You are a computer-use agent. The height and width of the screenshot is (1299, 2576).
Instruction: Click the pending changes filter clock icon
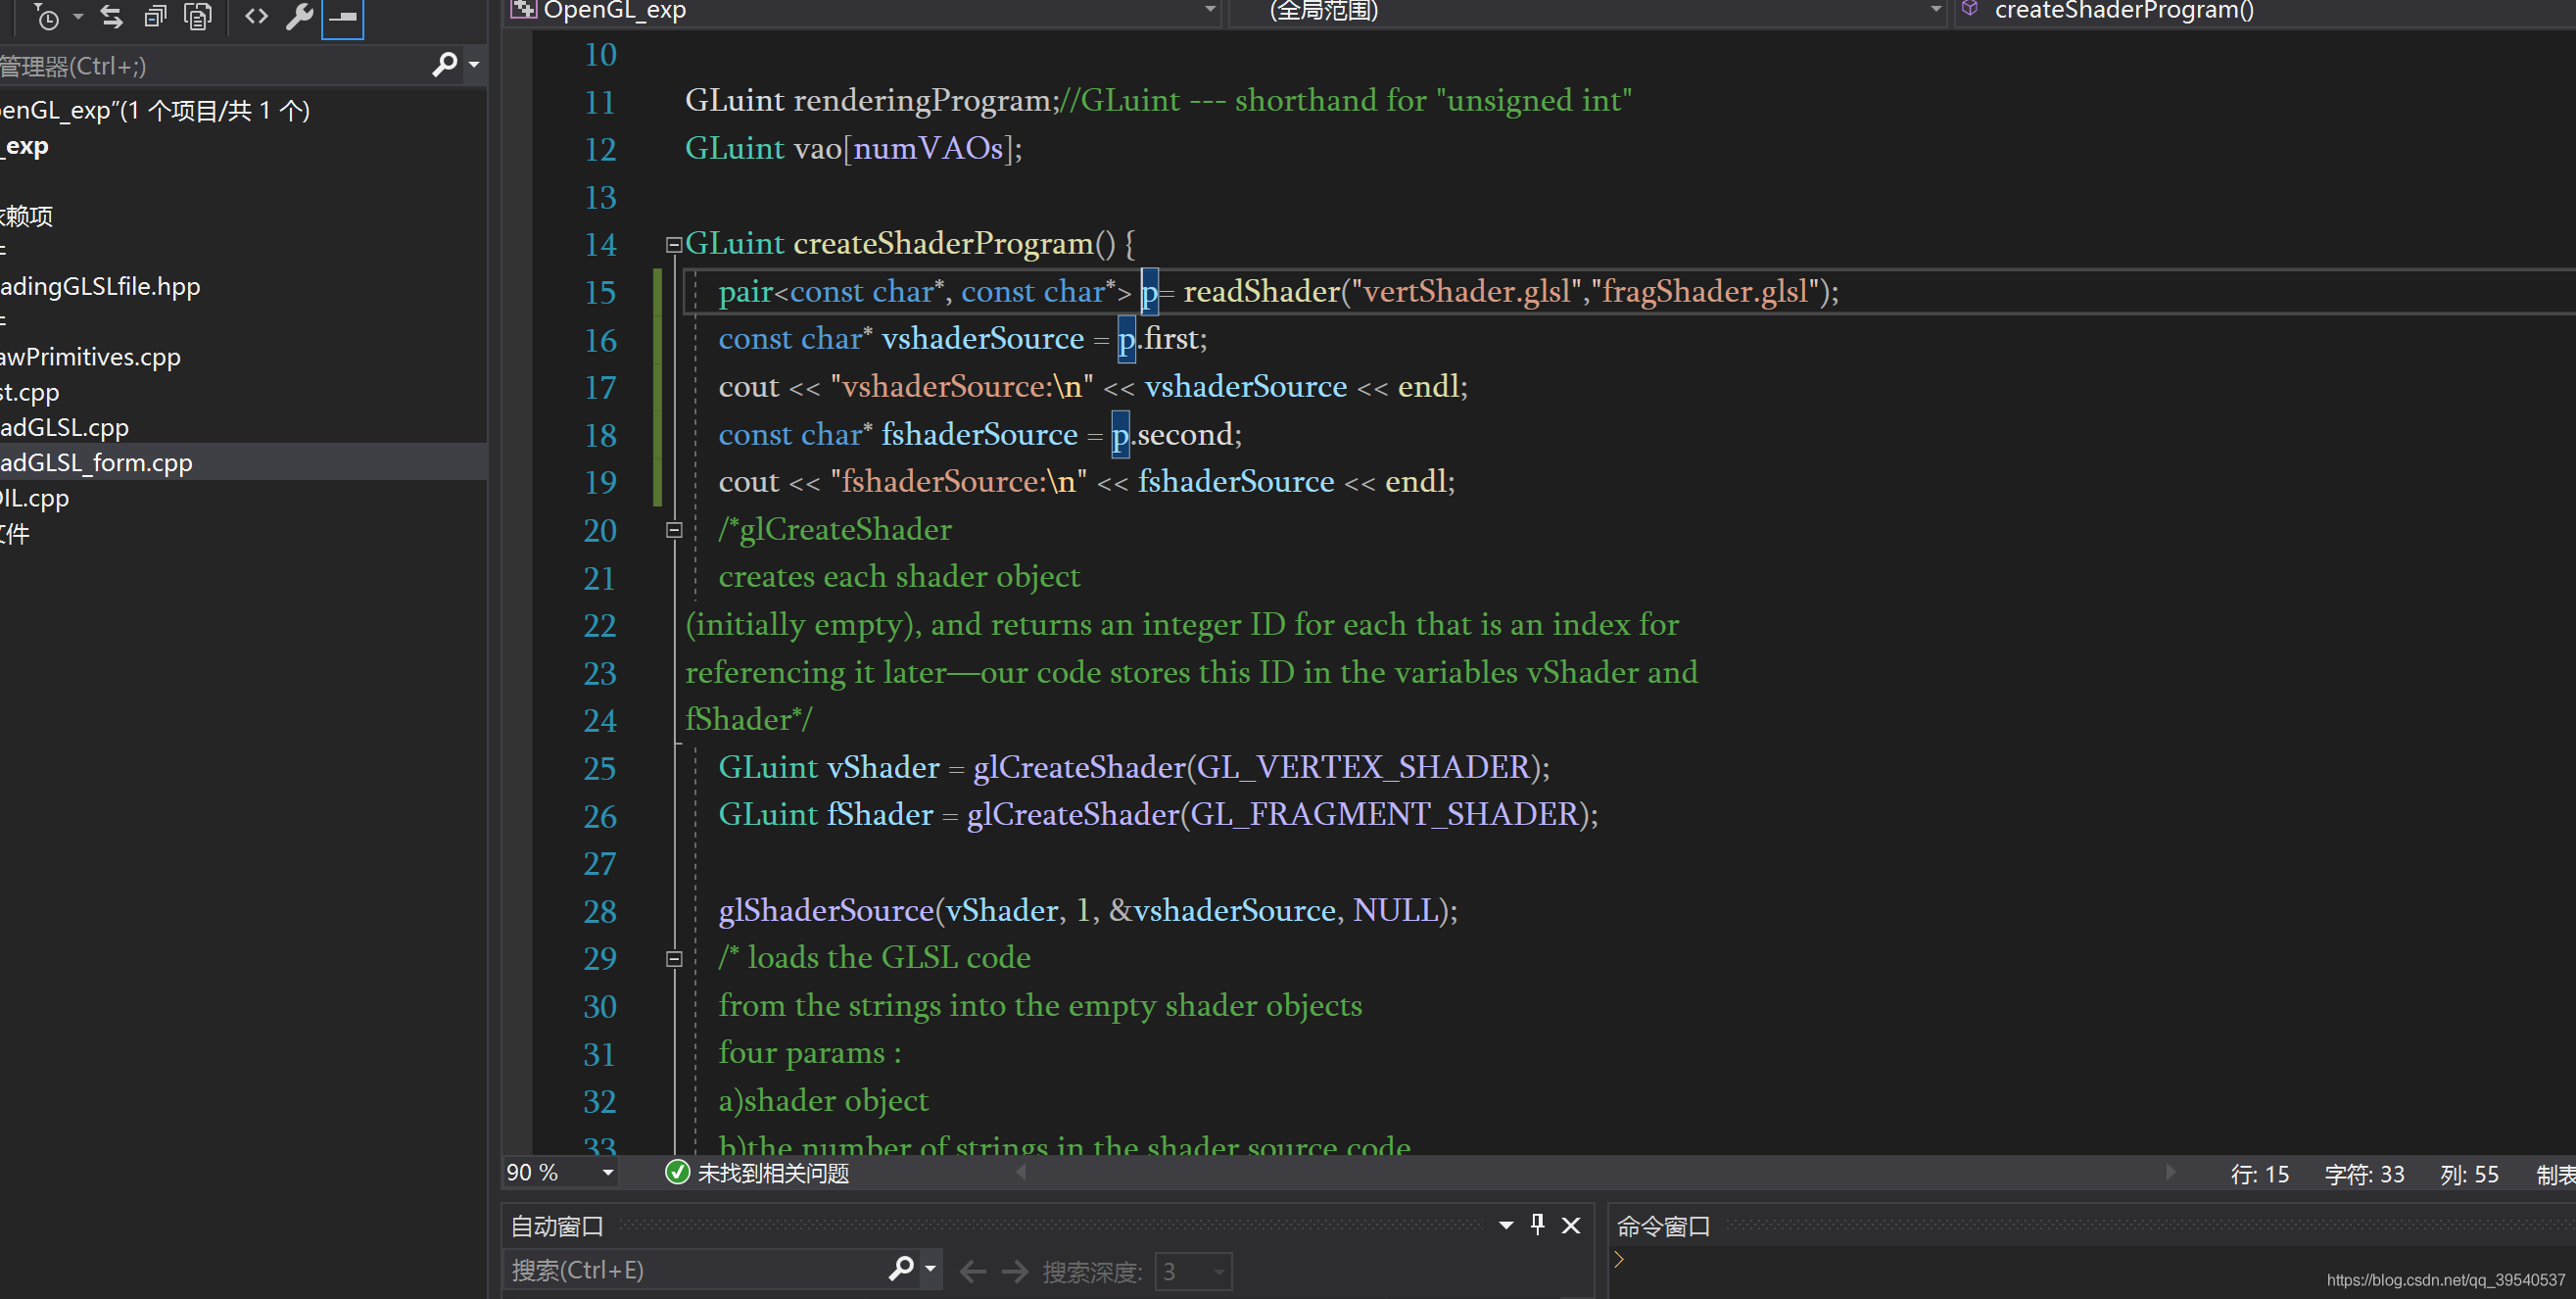click(x=47, y=16)
